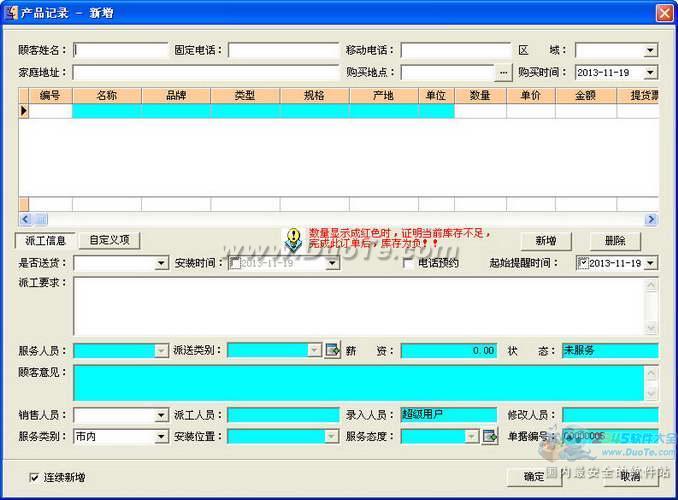Toggle the 连续新增 checkbox

coord(34,478)
